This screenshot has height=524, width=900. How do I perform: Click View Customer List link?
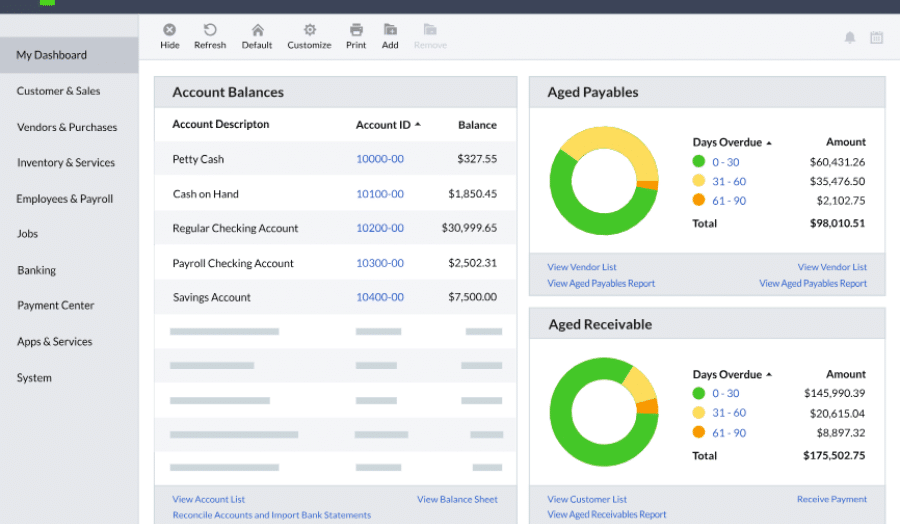point(587,499)
